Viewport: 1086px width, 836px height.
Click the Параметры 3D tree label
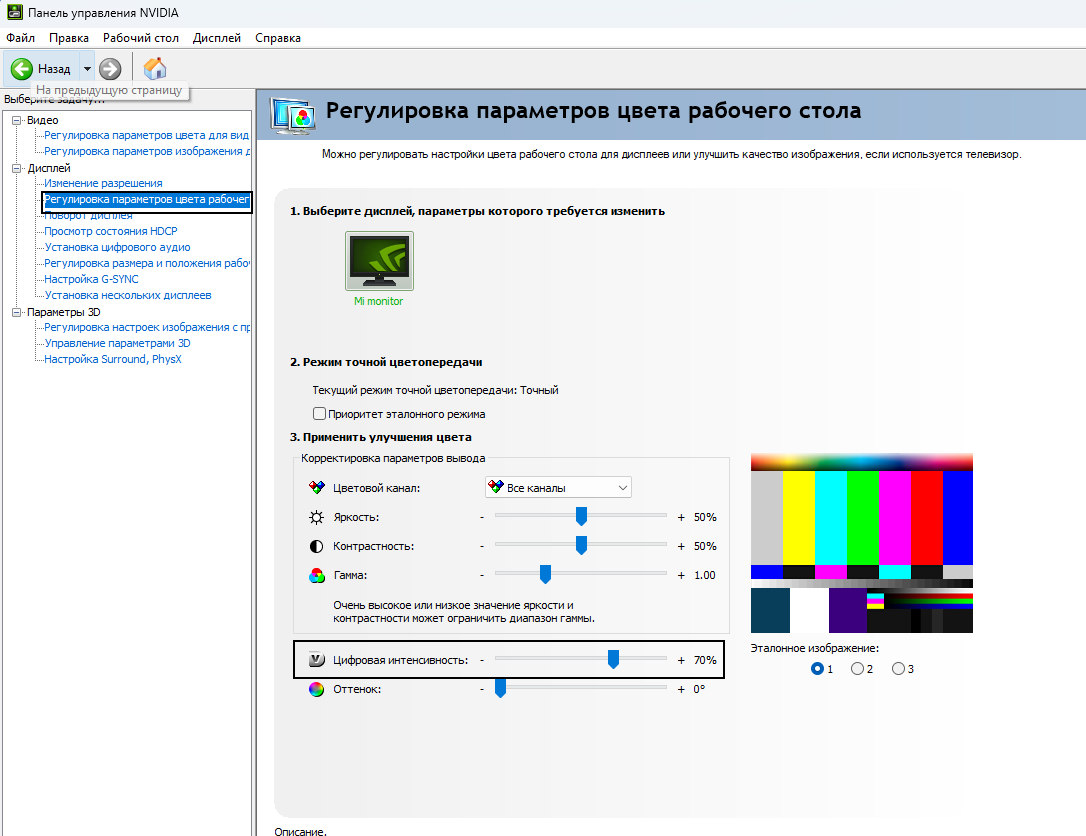coord(64,312)
